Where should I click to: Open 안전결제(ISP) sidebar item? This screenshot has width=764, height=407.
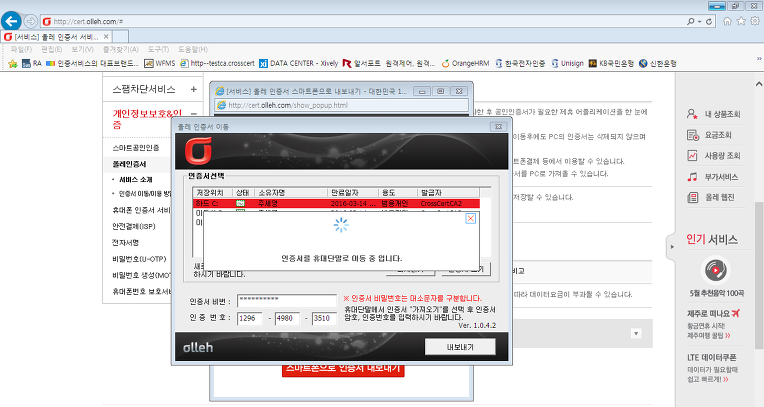[x=134, y=226]
